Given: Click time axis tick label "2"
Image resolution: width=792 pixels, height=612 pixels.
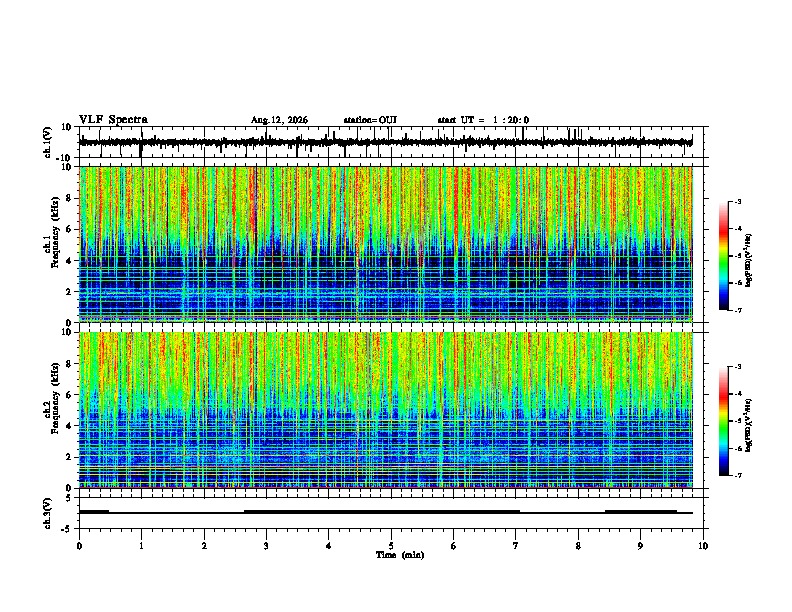Looking at the screenshot, I should pos(204,546).
